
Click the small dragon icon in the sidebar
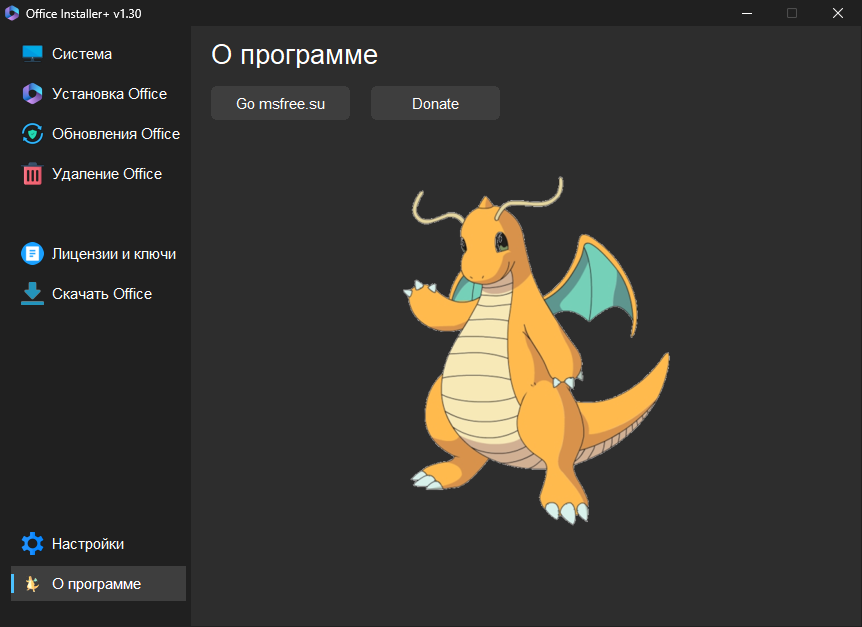(33, 584)
